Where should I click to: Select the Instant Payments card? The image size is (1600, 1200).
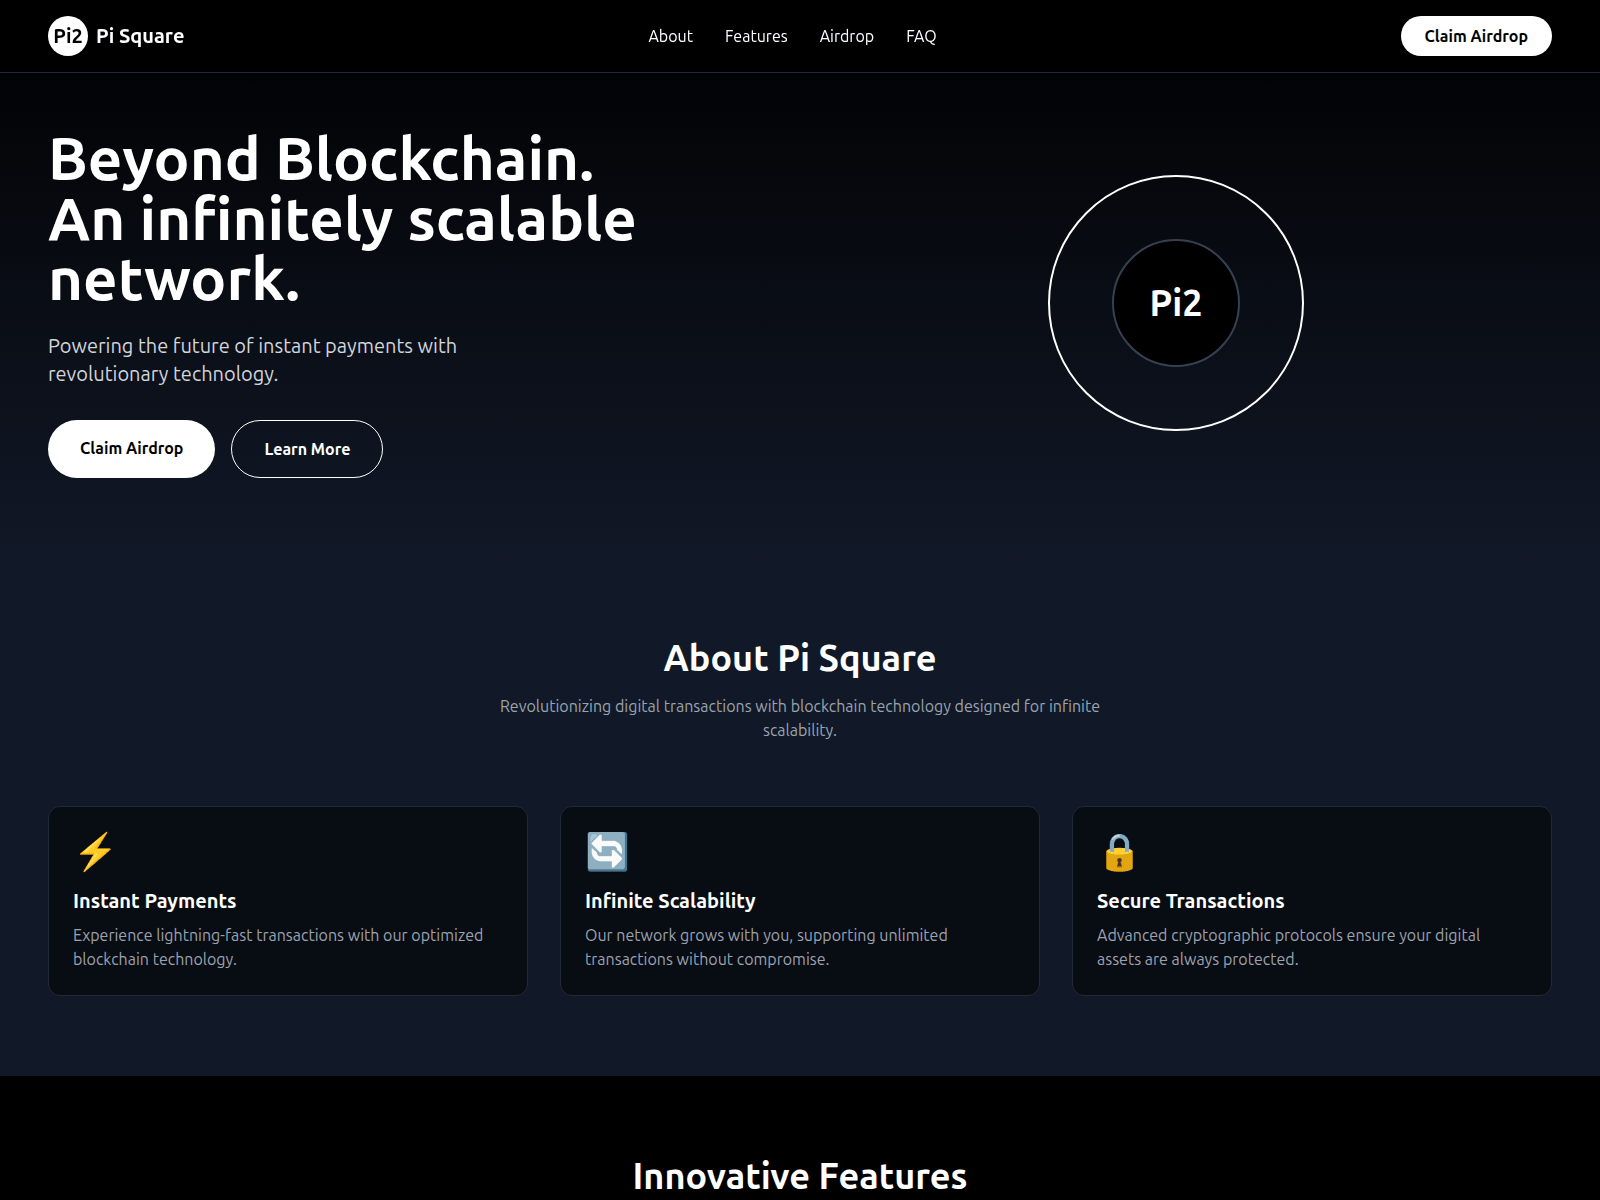288,900
